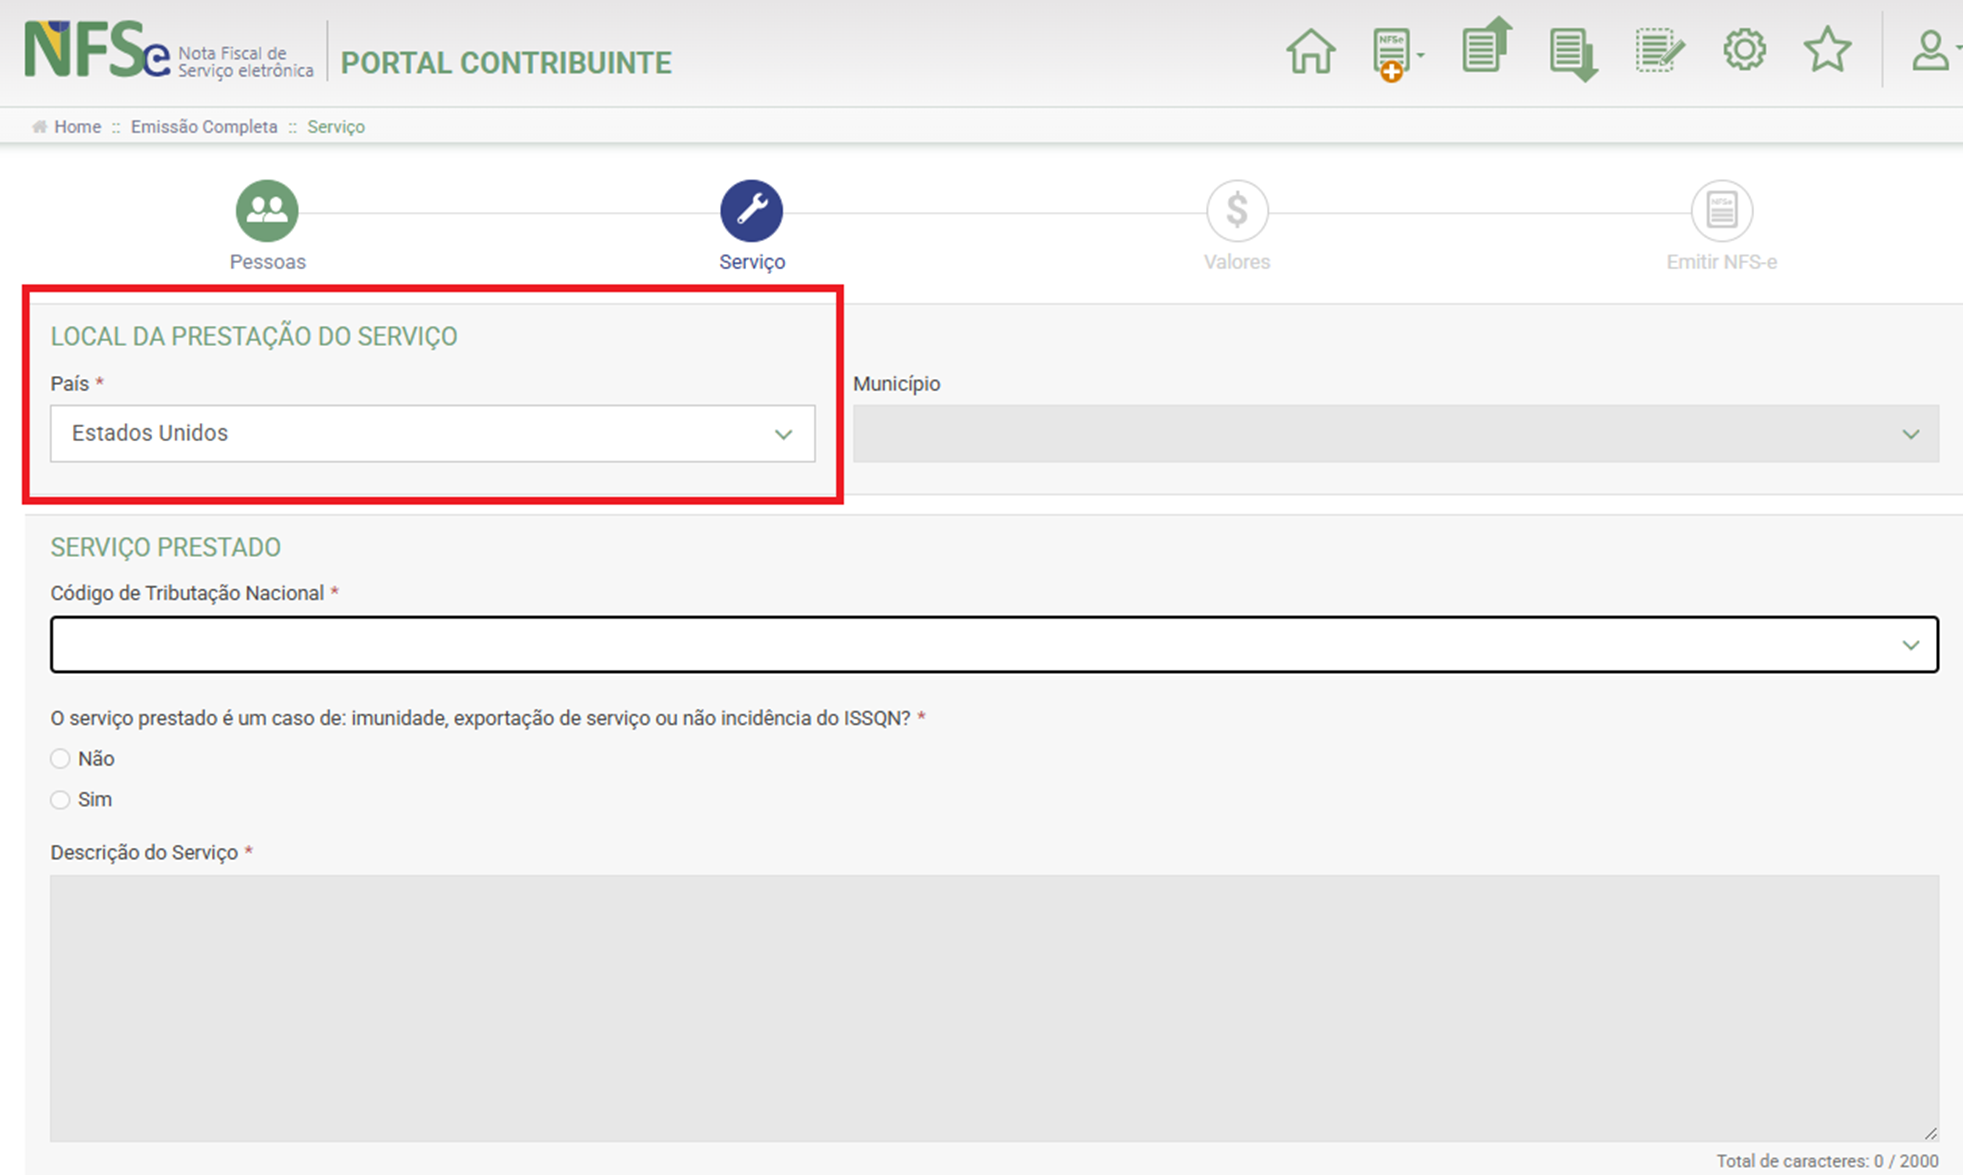Click the favorites star icon
This screenshot has height=1175, width=1963.
click(1827, 49)
